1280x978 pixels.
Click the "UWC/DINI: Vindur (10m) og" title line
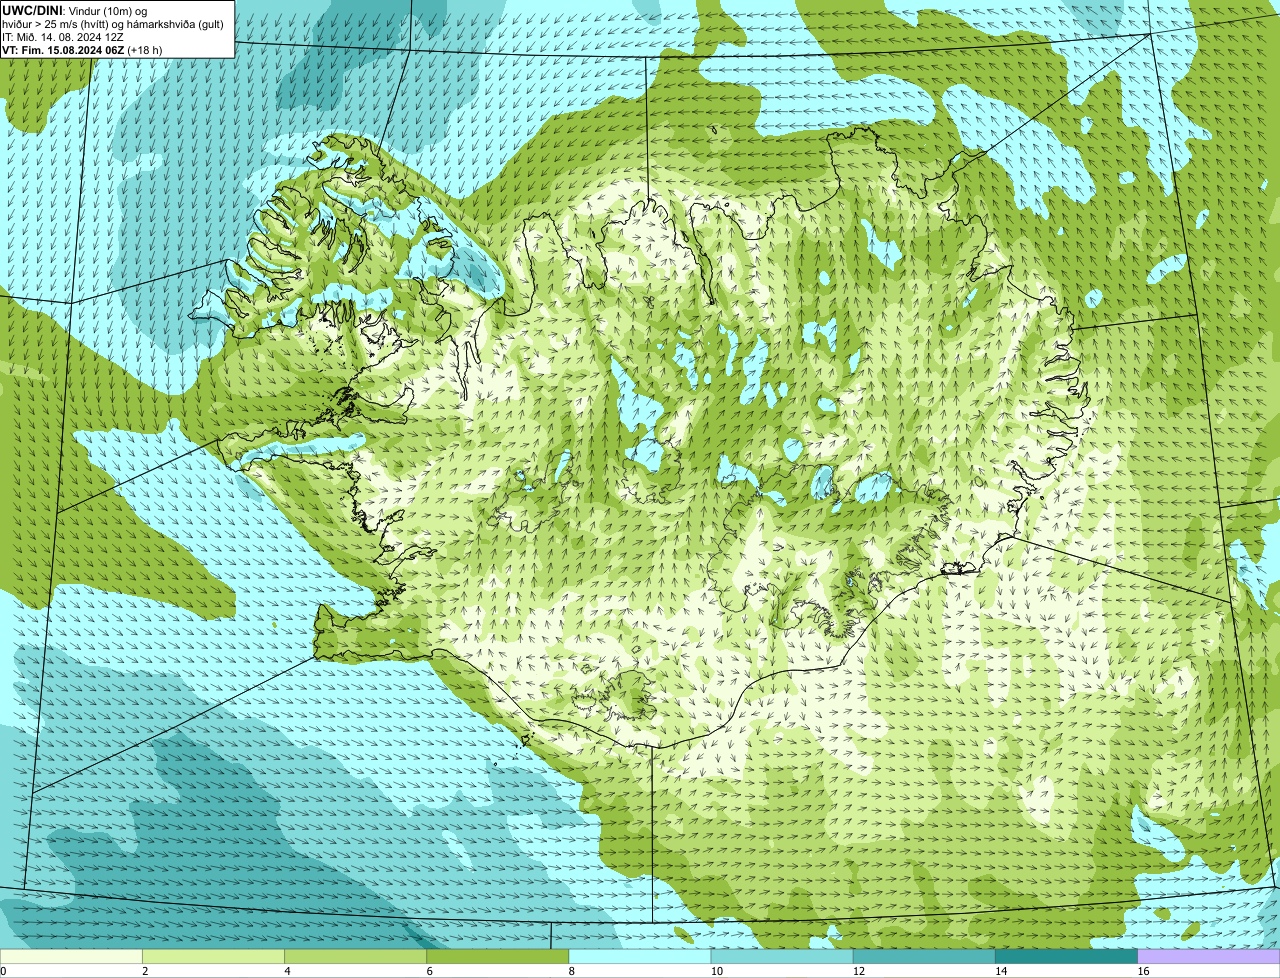click(75, 11)
